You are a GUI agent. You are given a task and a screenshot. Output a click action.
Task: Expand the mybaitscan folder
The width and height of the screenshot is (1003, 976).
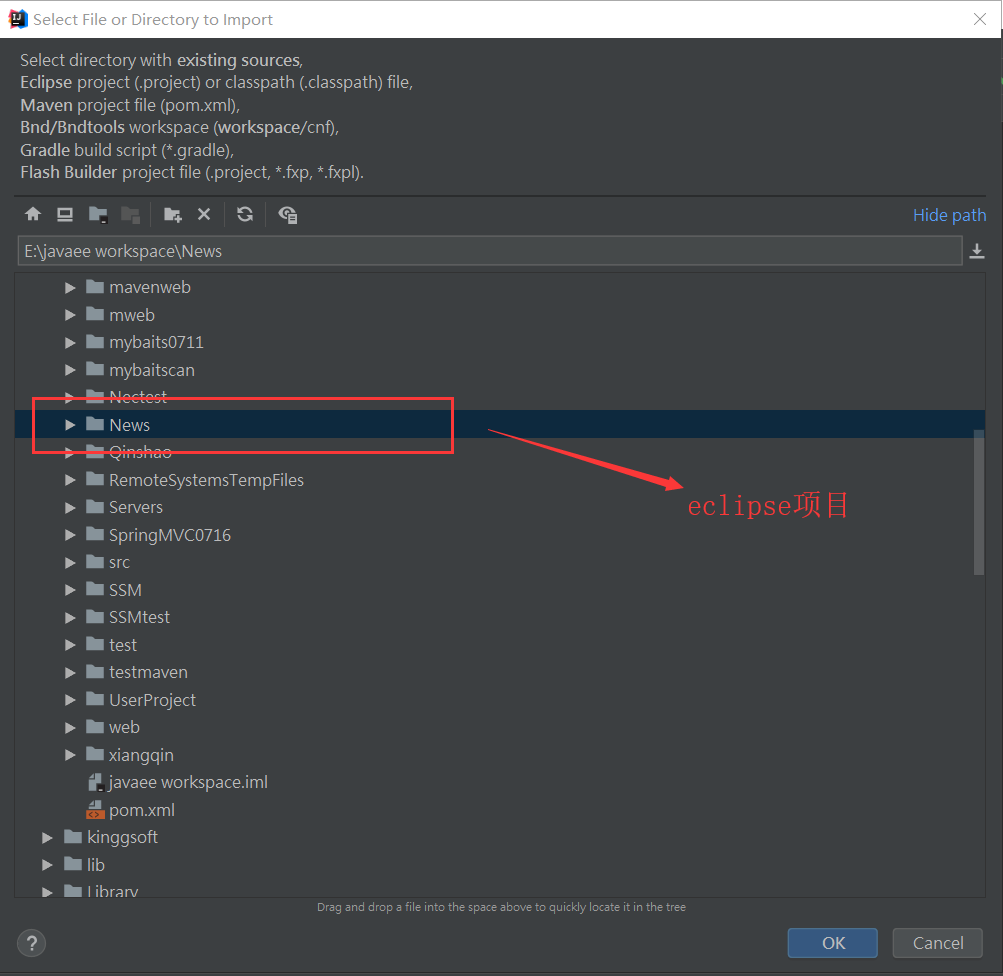(x=70, y=370)
